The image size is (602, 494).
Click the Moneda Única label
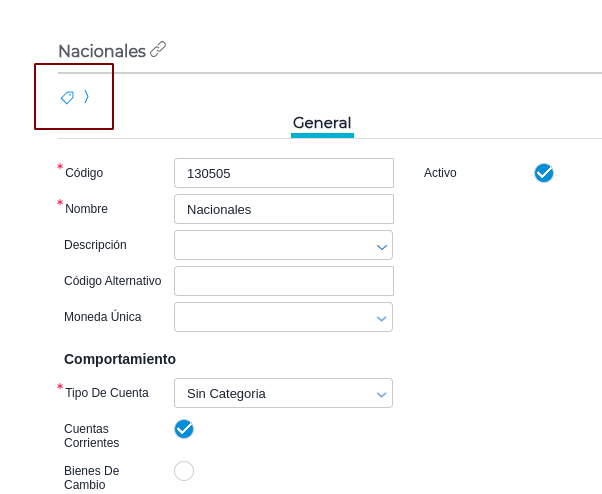tap(102, 317)
